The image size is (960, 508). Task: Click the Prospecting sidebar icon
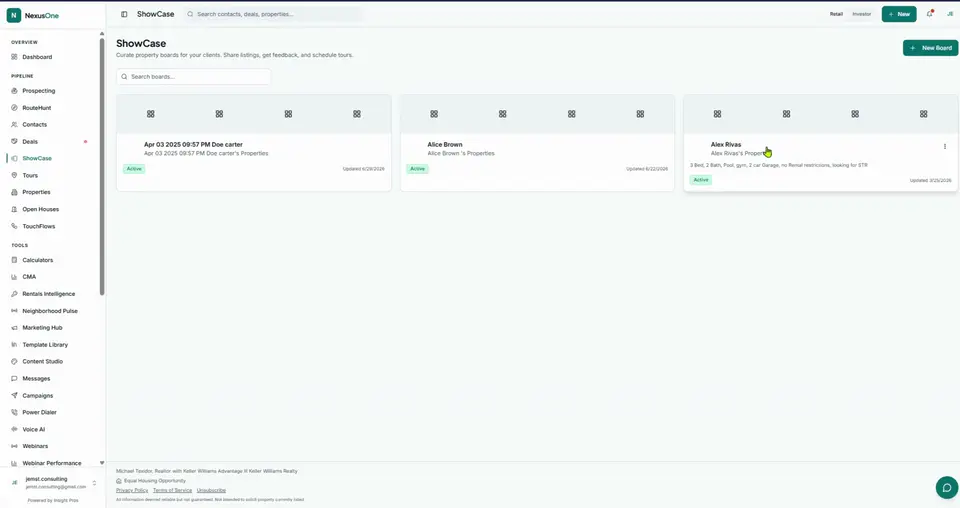(14, 91)
